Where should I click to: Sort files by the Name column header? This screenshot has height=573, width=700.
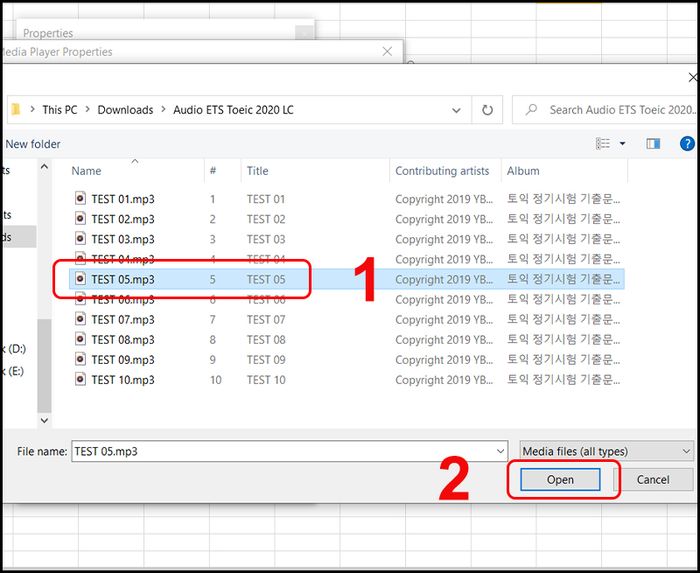click(86, 171)
